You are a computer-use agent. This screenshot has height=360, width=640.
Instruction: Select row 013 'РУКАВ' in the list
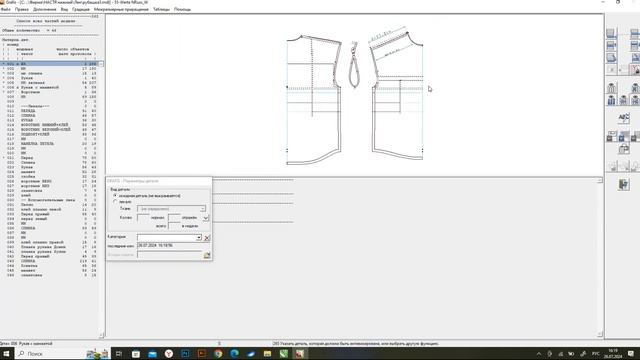(49, 120)
